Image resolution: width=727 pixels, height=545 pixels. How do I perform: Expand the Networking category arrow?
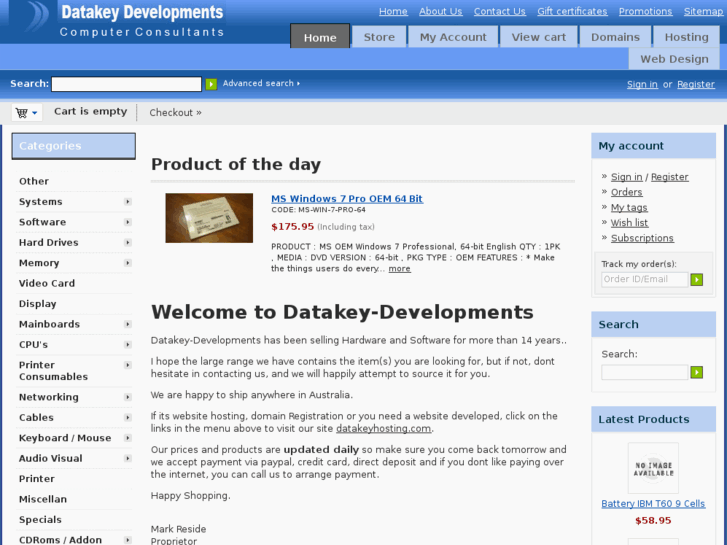[128, 397]
